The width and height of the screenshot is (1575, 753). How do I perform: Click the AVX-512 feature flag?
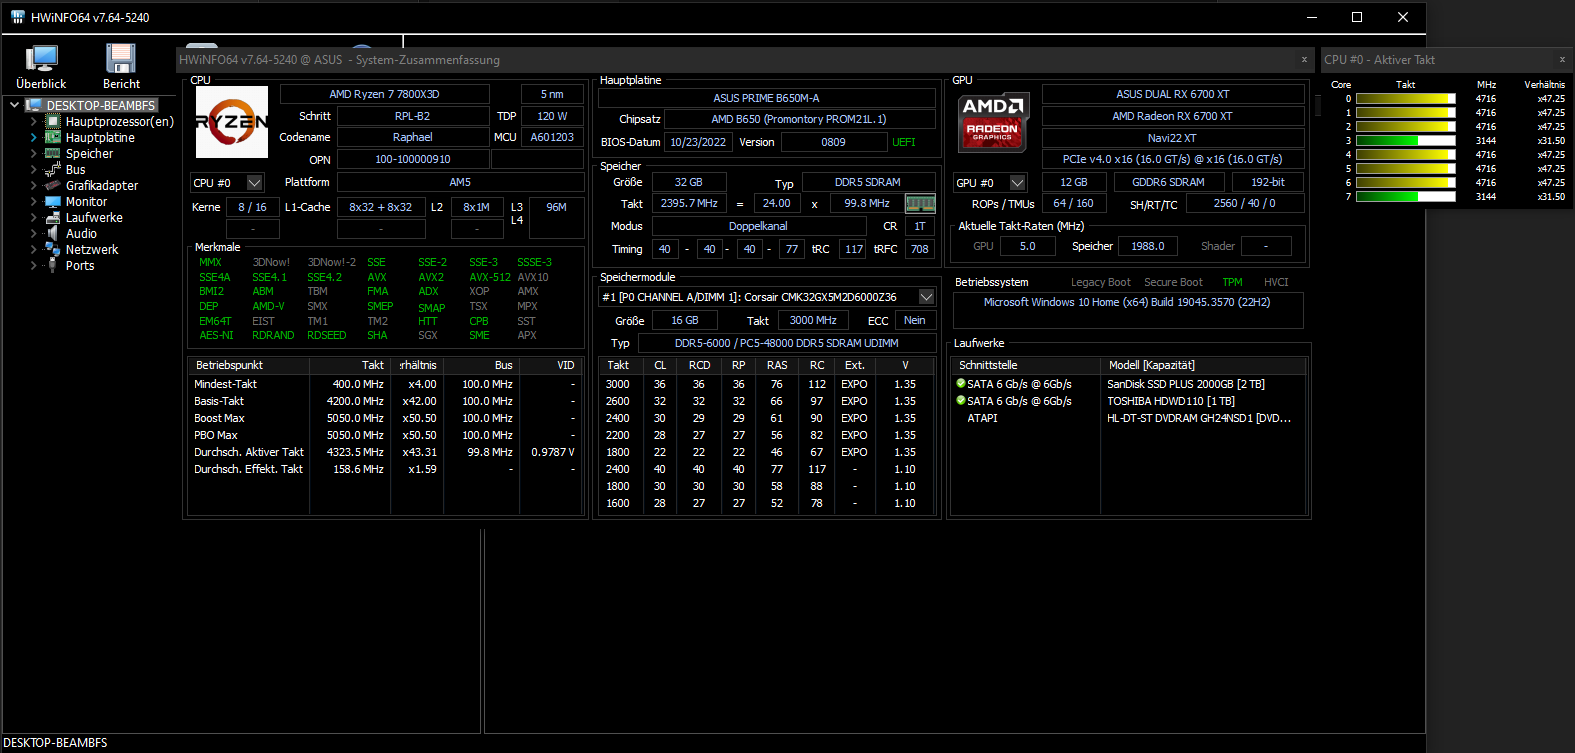[x=490, y=277]
